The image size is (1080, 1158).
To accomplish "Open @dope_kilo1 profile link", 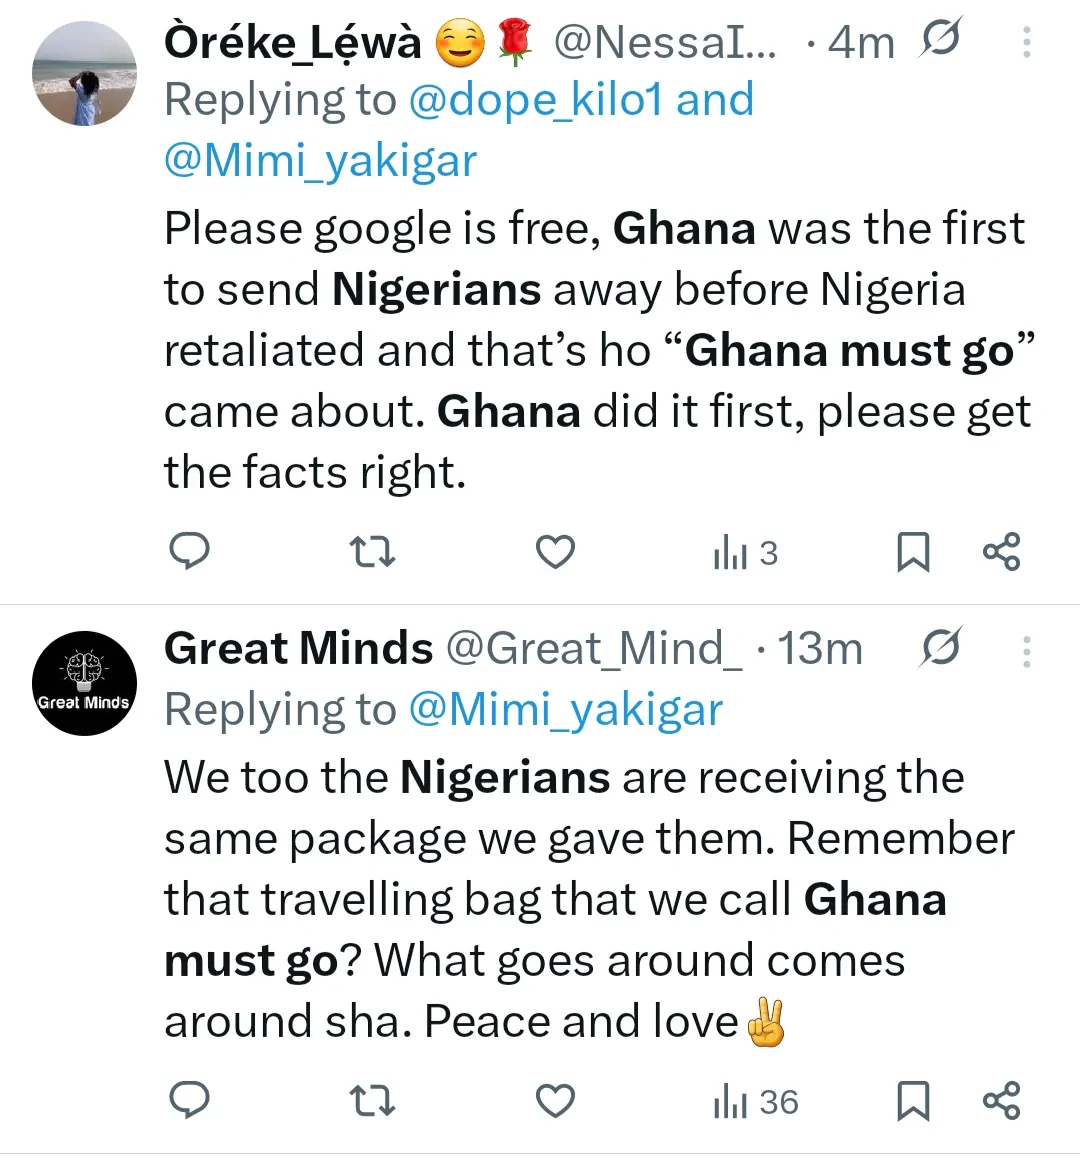I will pos(536,100).
